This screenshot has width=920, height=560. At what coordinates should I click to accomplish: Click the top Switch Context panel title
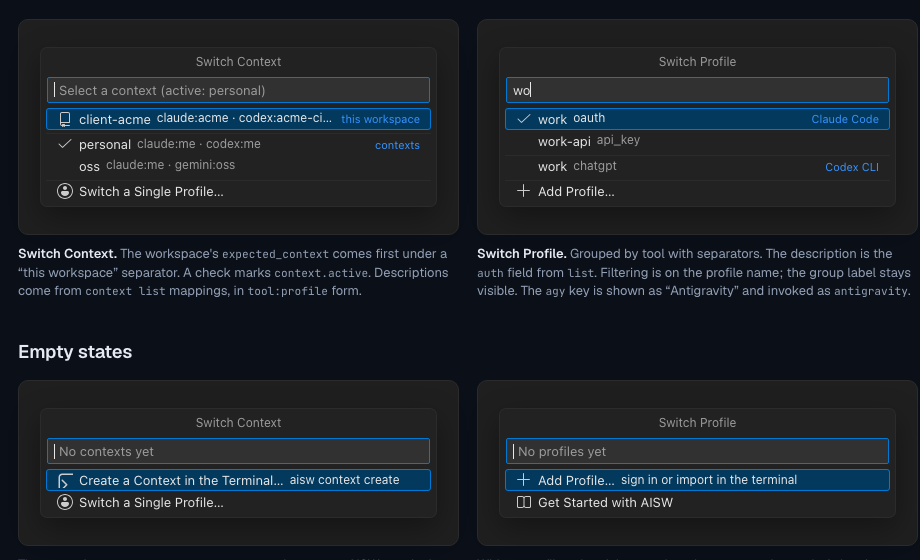click(x=238, y=62)
